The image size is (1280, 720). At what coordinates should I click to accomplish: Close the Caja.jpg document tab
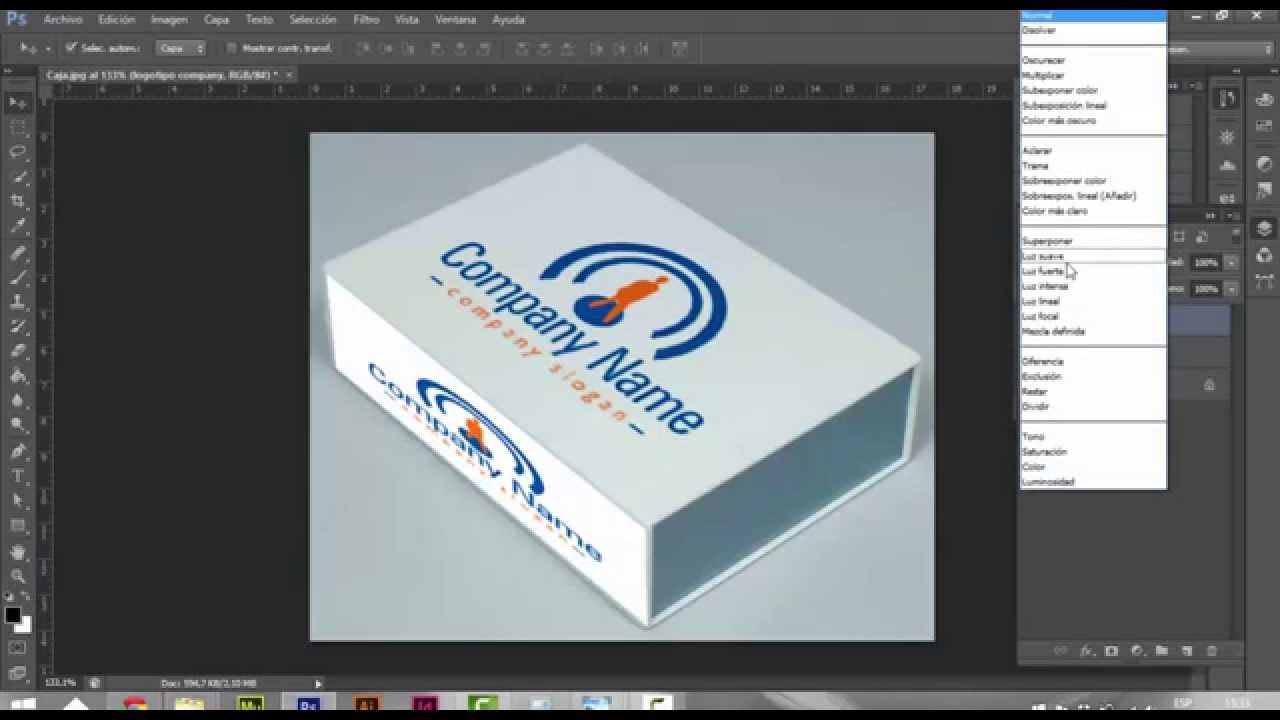(289, 75)
